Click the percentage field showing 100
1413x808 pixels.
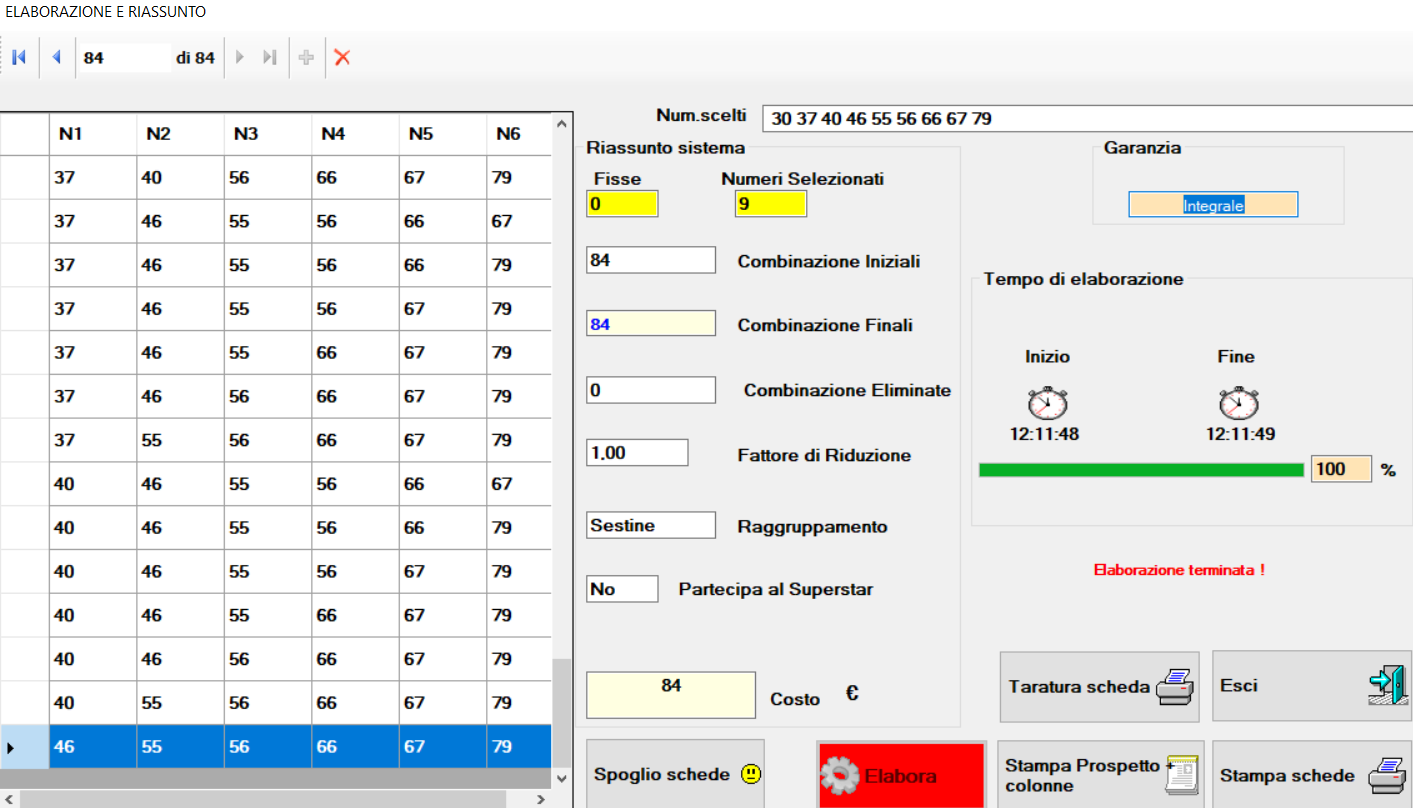click(x=1341, y=469)
